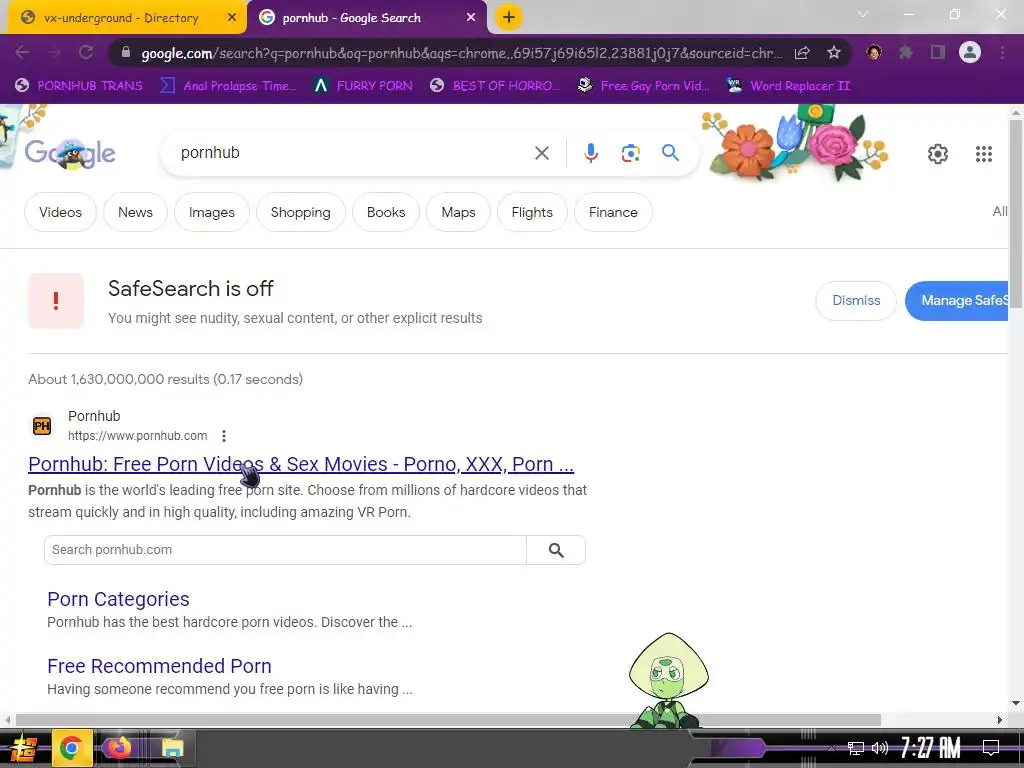Open the Google apps grid
Viewport: 1024px width, 768px height.
[984, 153]
